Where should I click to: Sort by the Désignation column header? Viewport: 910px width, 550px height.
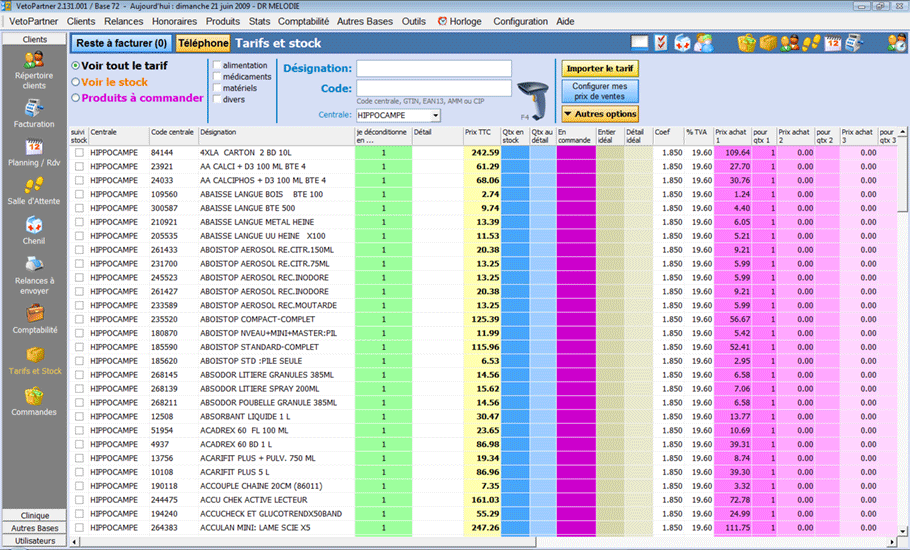tap(276, 136)
